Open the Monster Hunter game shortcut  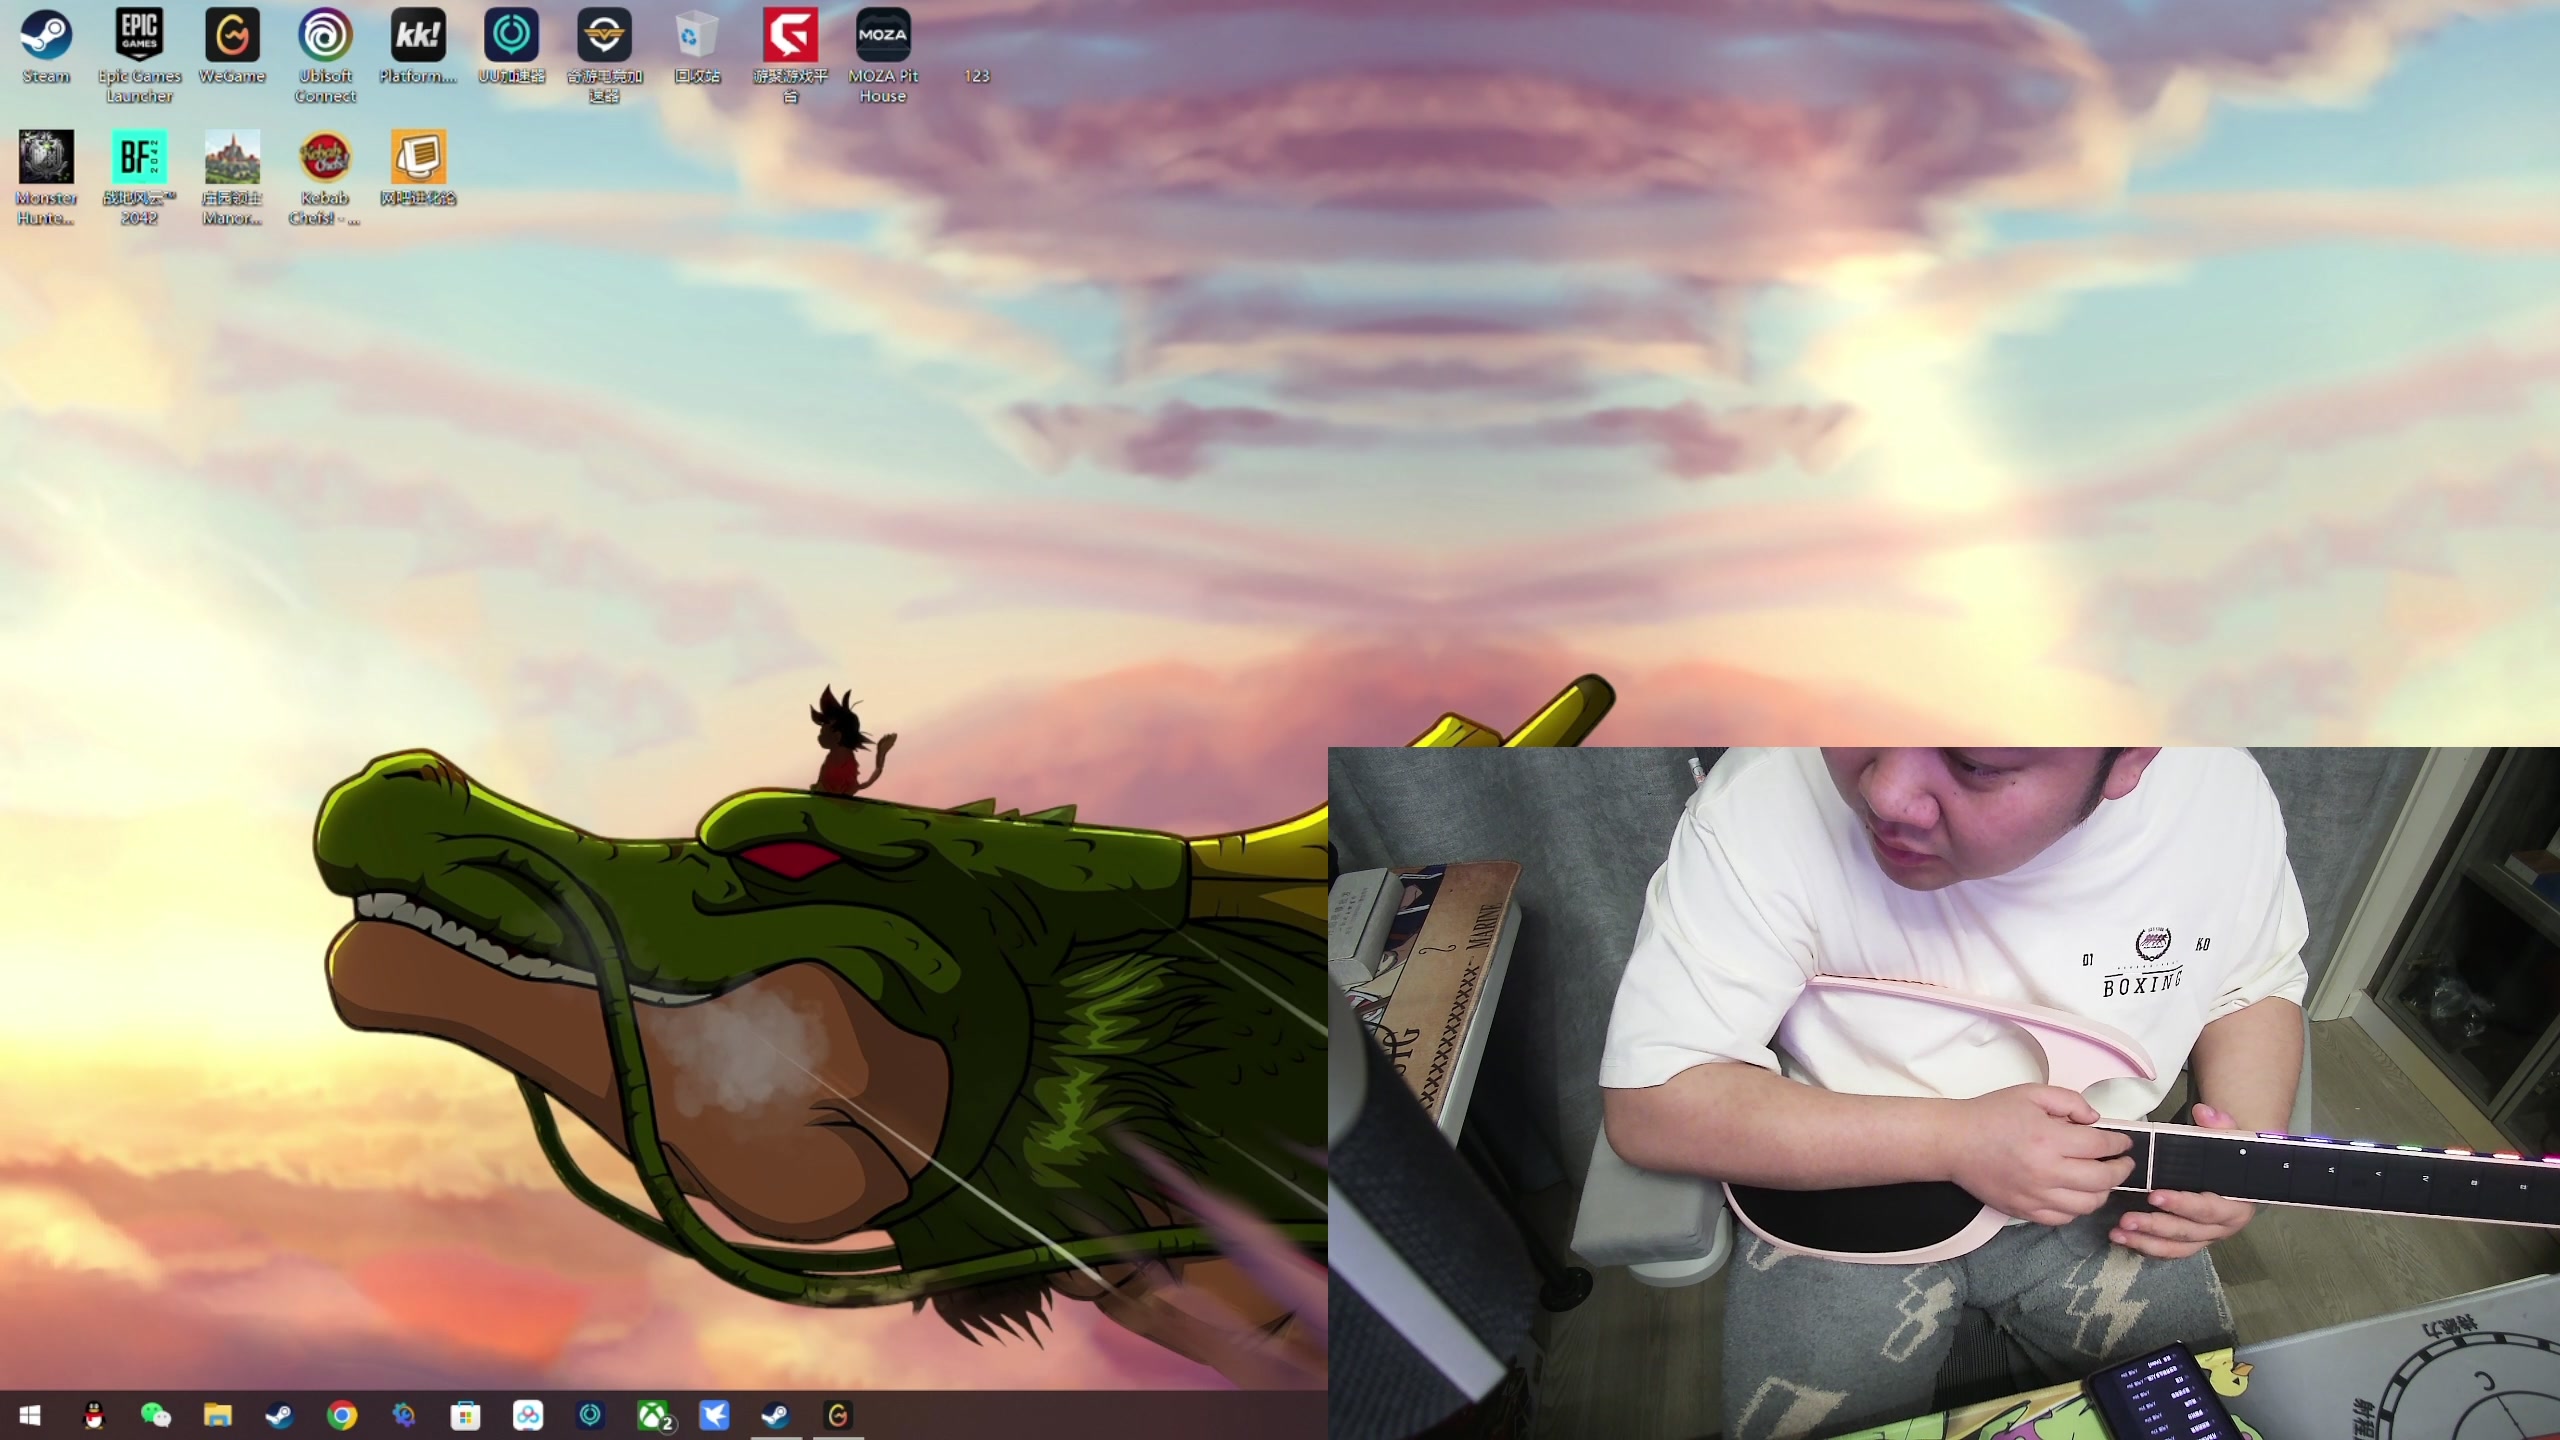pos(46,158)
